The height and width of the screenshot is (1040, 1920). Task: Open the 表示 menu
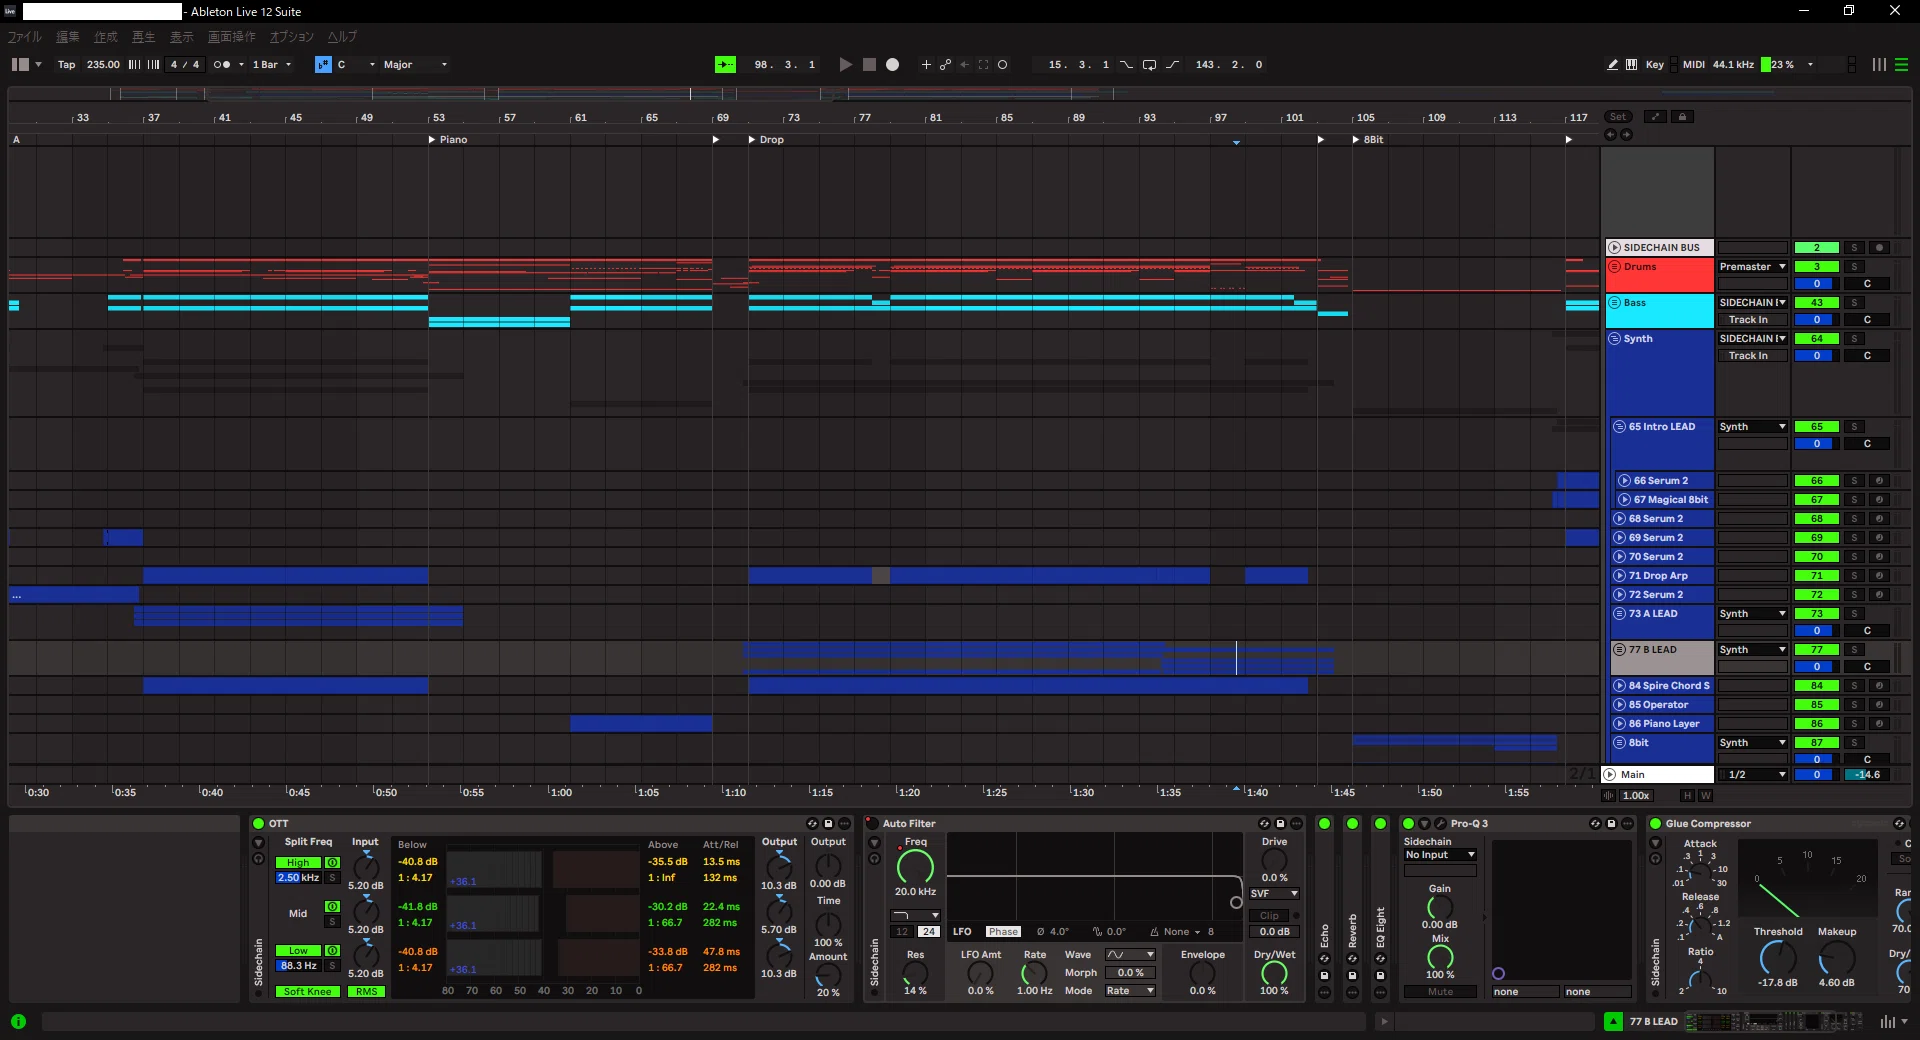(182, 37)
